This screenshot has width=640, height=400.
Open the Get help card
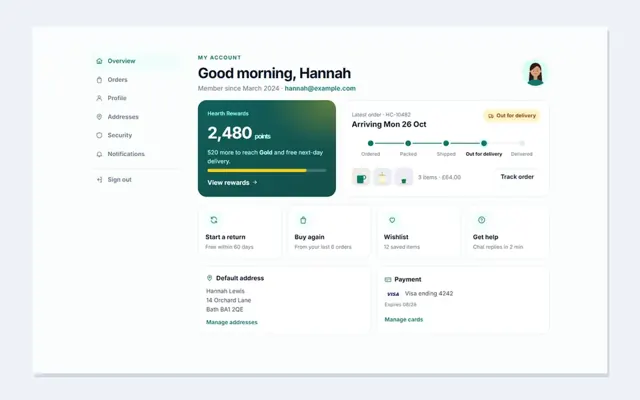(x=507, y=232)
